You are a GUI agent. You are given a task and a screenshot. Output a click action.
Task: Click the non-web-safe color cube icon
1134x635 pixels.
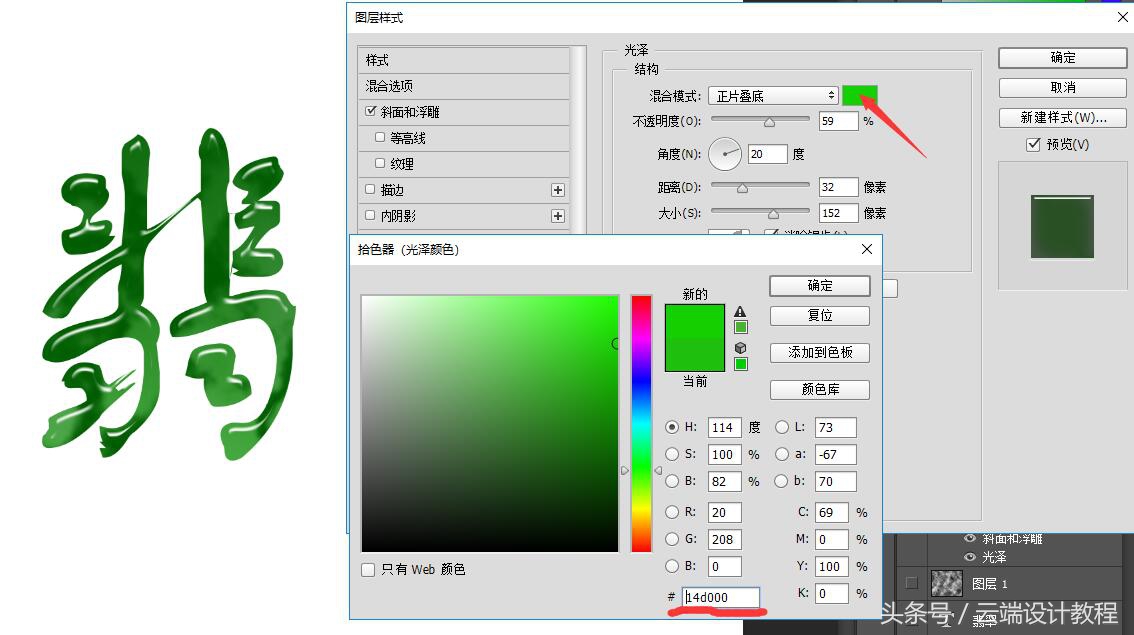pos(738,348)
